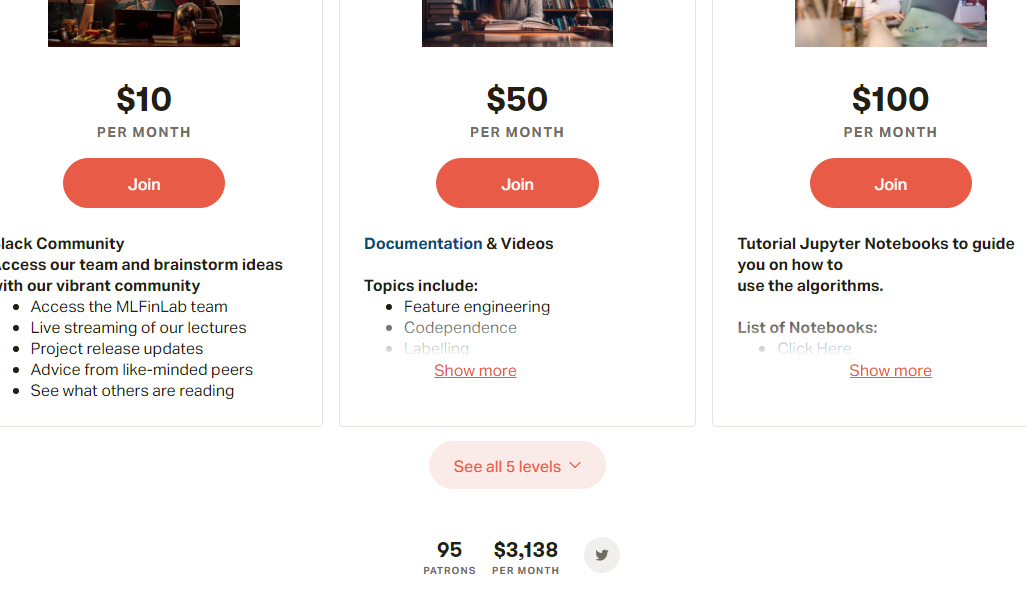Expand Show more under the $50 tier
Image resolution: width=1026 pixels, height=606 pixels.
point(475,371)
